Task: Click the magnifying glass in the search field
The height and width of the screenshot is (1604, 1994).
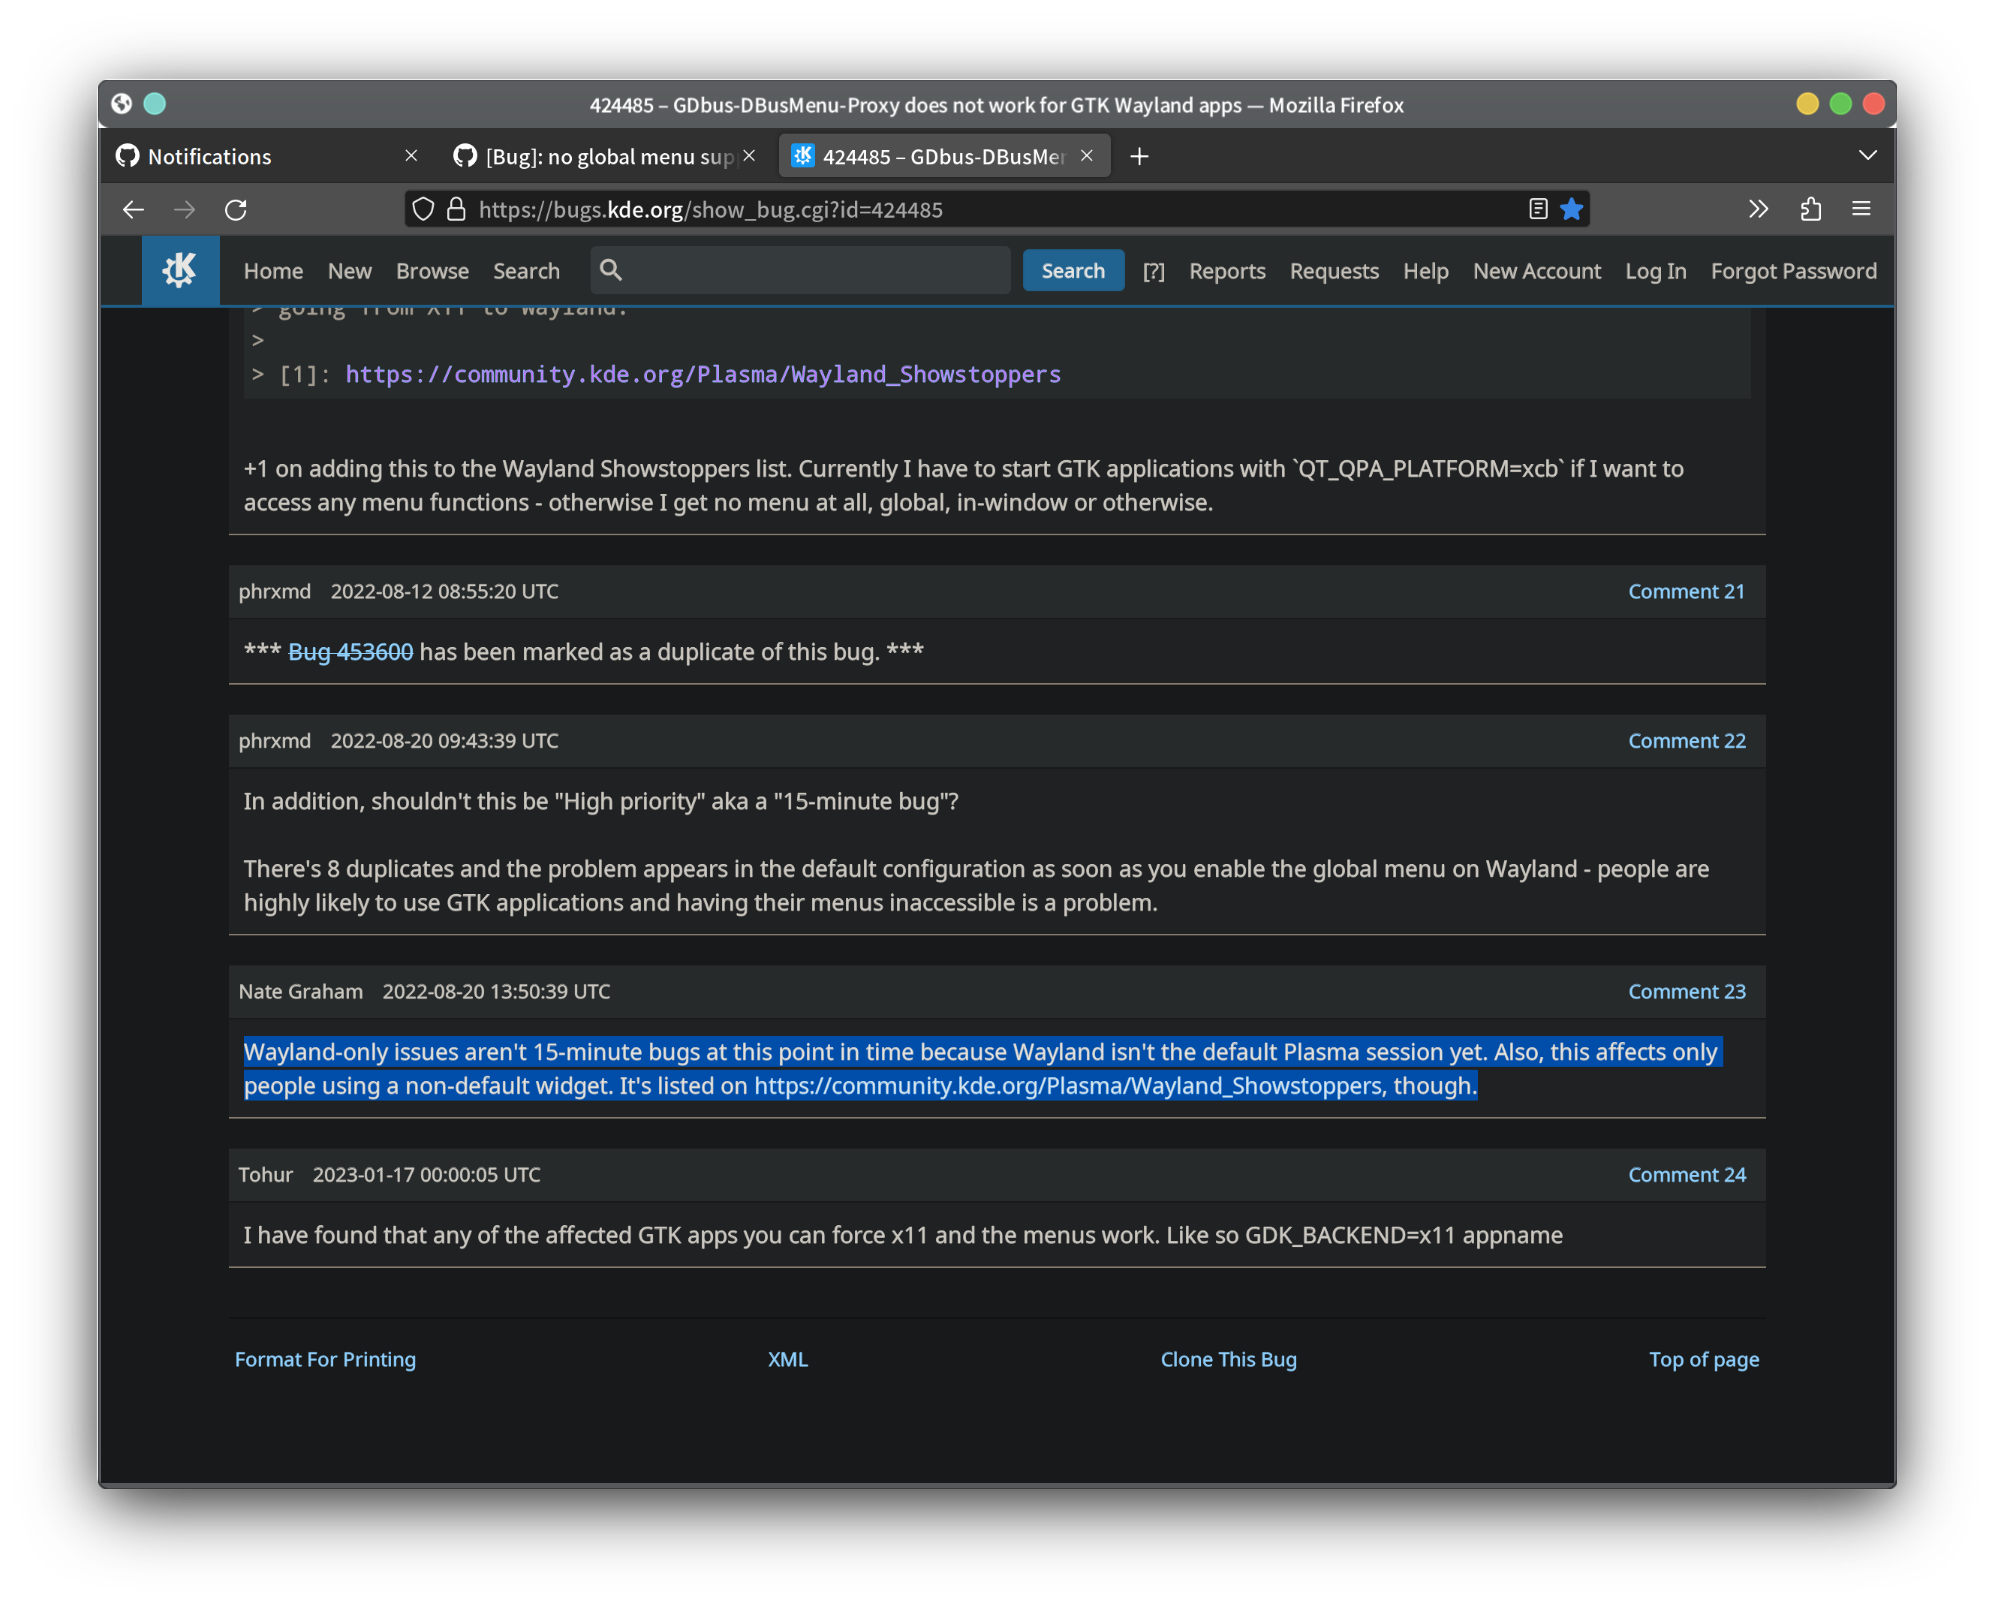Action: tap(610, 270)
